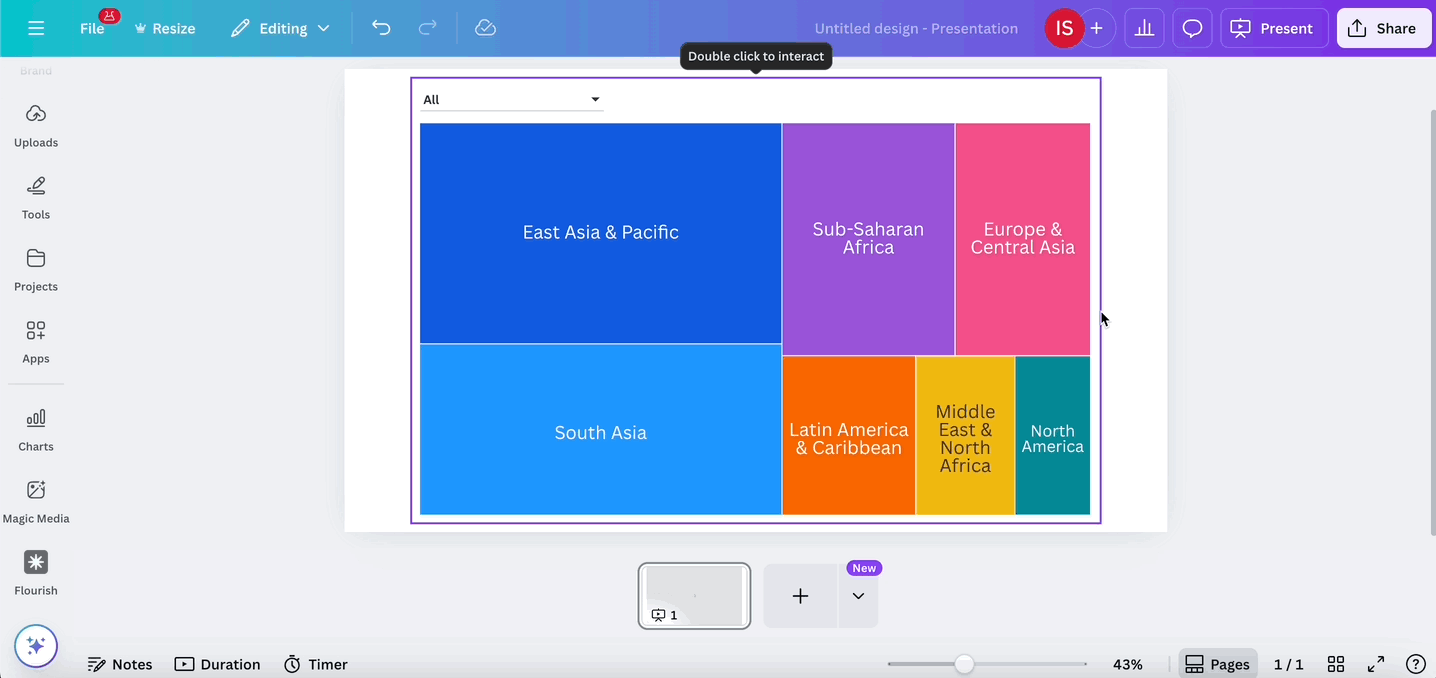Open the comments speech bubble icon
This screenshot has width=1436, height=678.
click(x=1192, y=28)
